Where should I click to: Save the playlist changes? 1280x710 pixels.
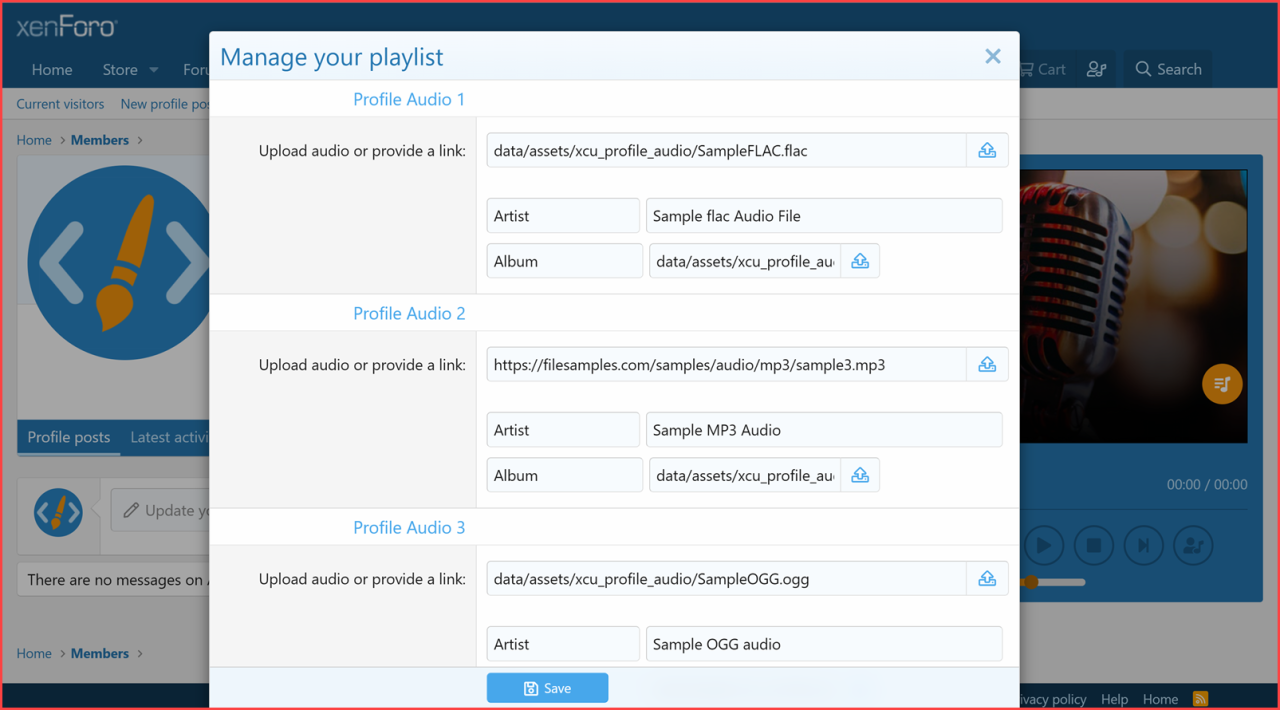(x=547, y=688)
